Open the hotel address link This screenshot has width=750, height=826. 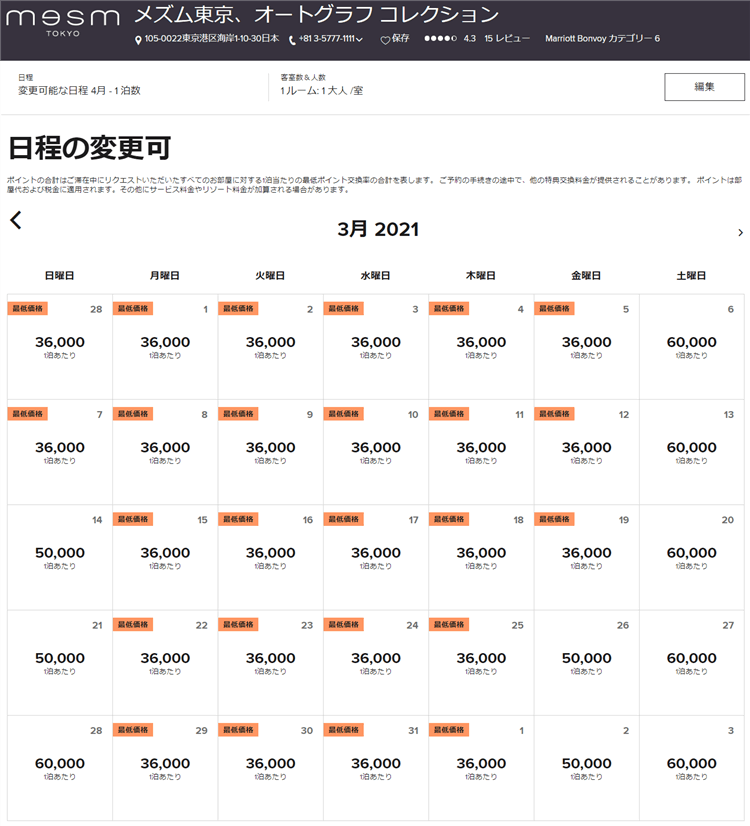click(x=211, y=39)
